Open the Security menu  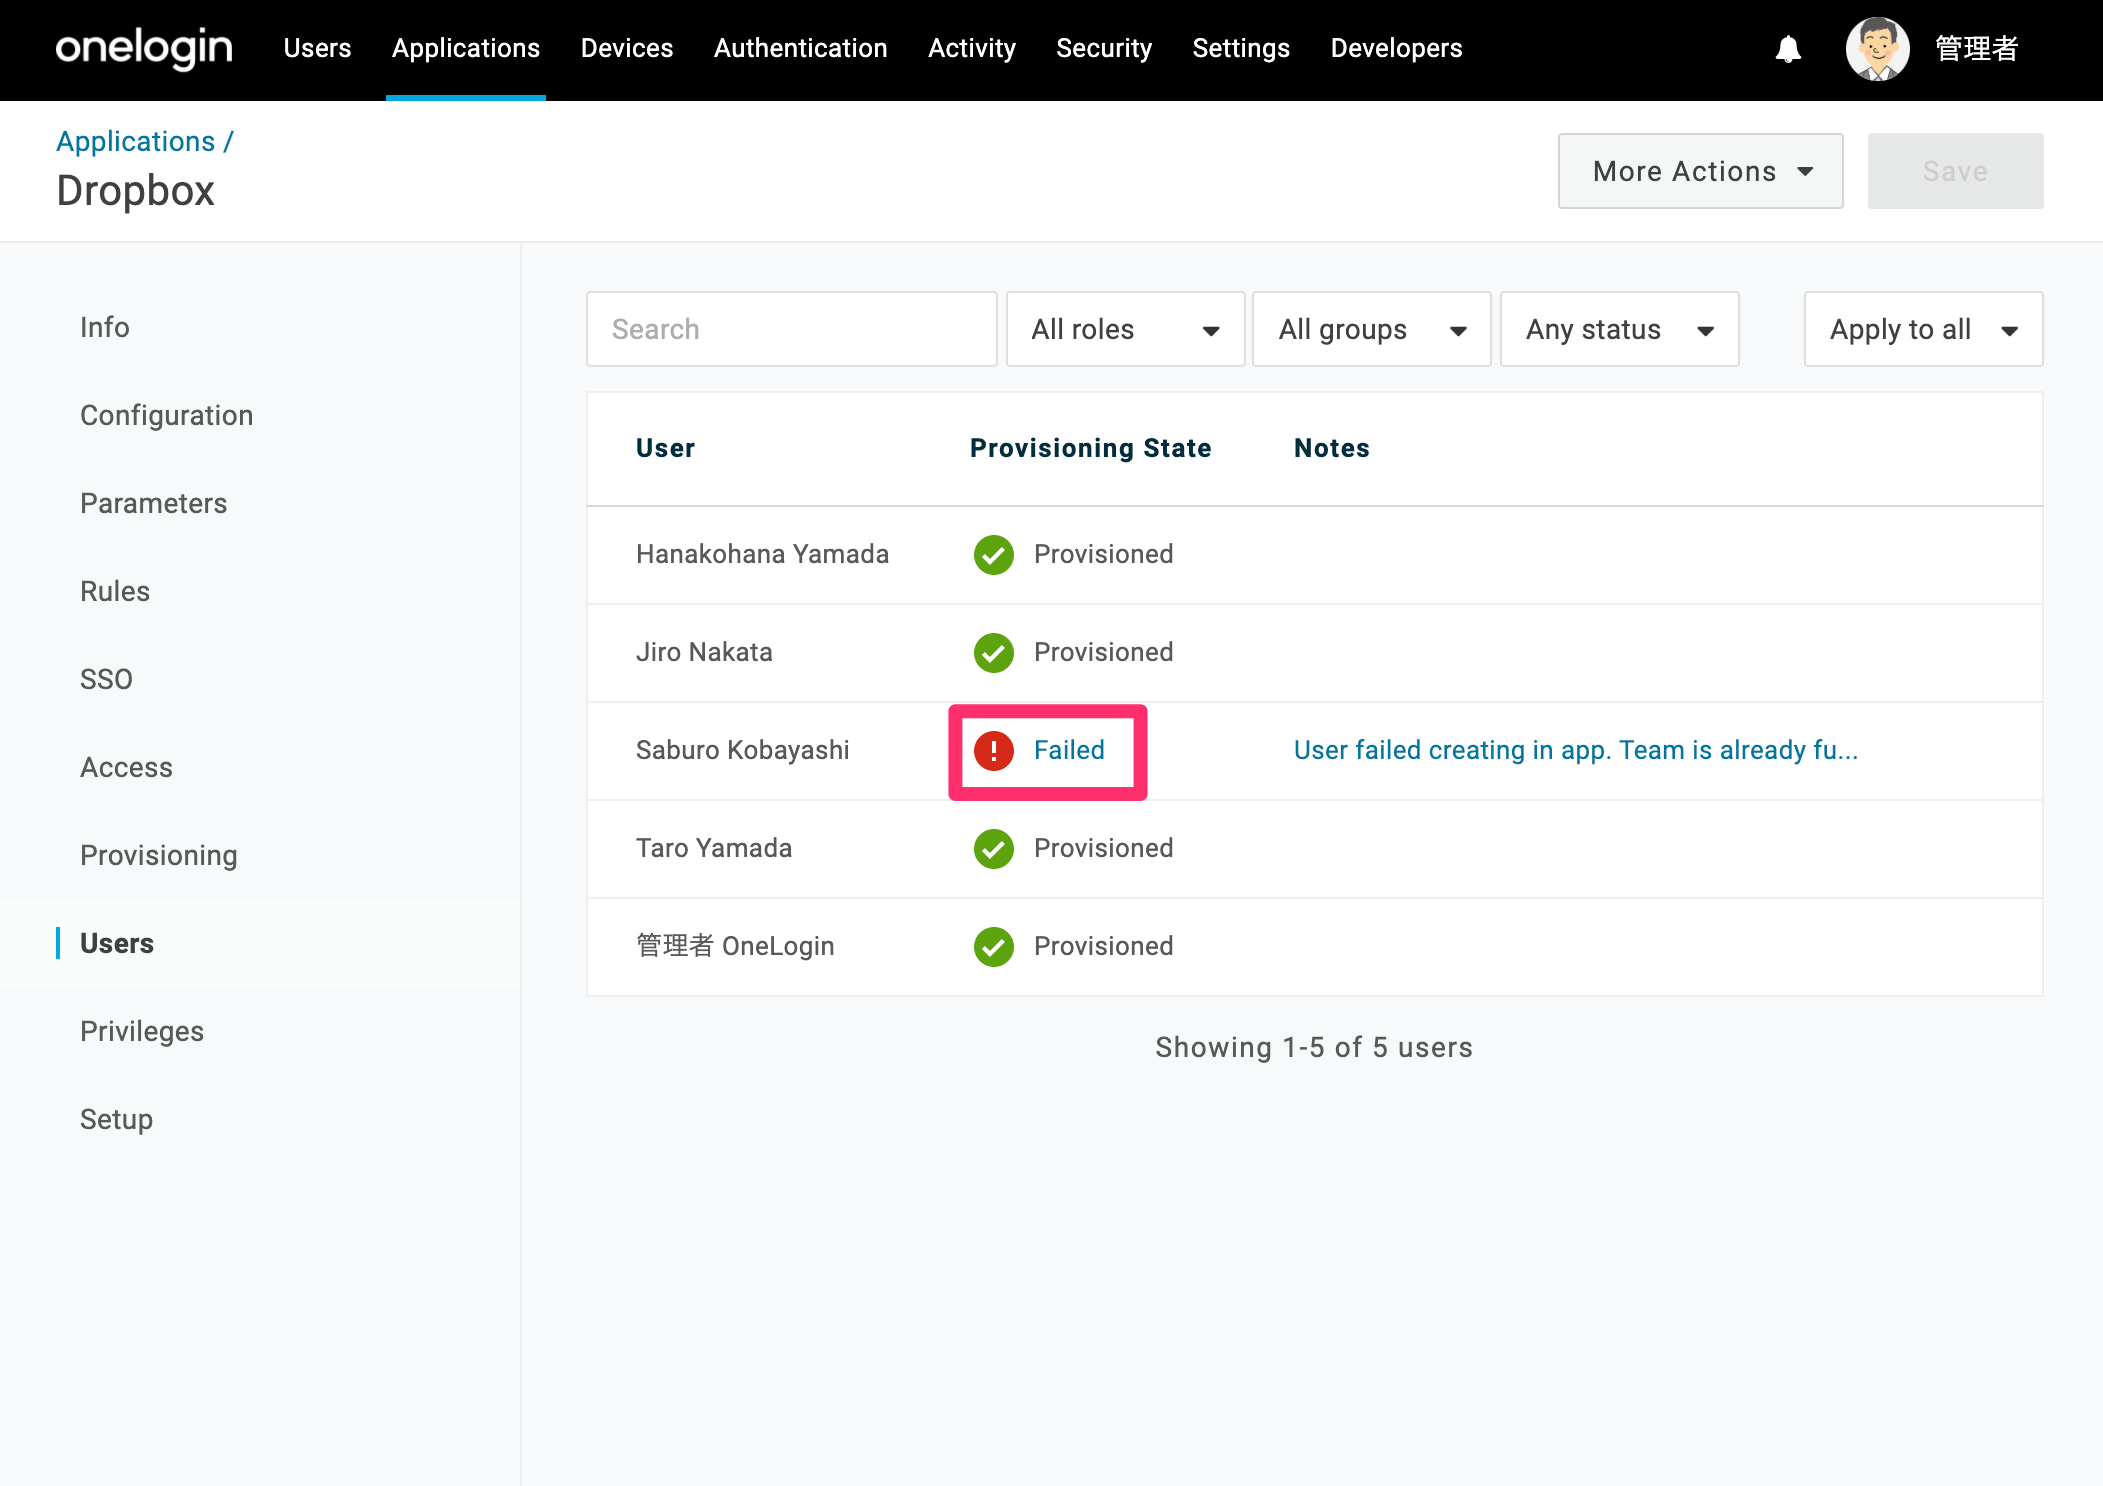click(x=1104, y=48)
